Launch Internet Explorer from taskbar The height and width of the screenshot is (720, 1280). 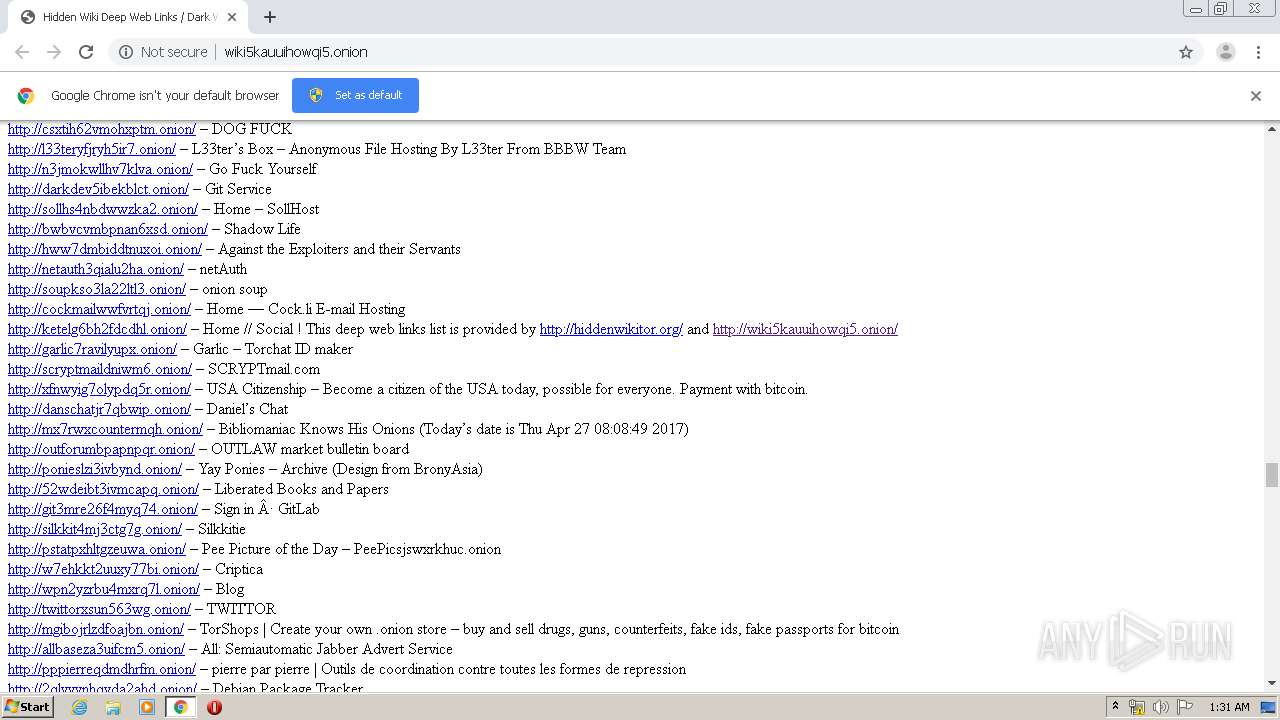click(x=79, y=707)
